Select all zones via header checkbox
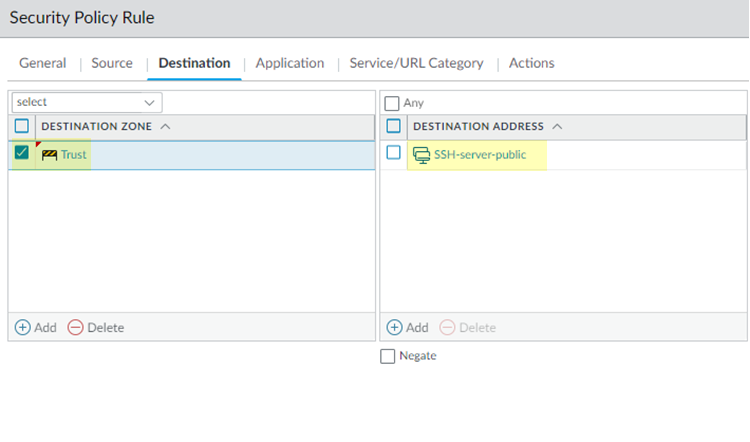750x442 pixels. click(x=22, y=126)
